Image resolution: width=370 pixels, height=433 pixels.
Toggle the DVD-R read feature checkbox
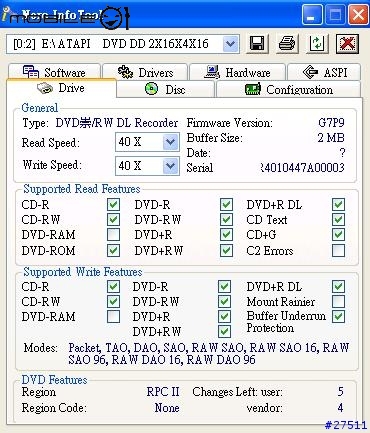(x=226, y=204)
